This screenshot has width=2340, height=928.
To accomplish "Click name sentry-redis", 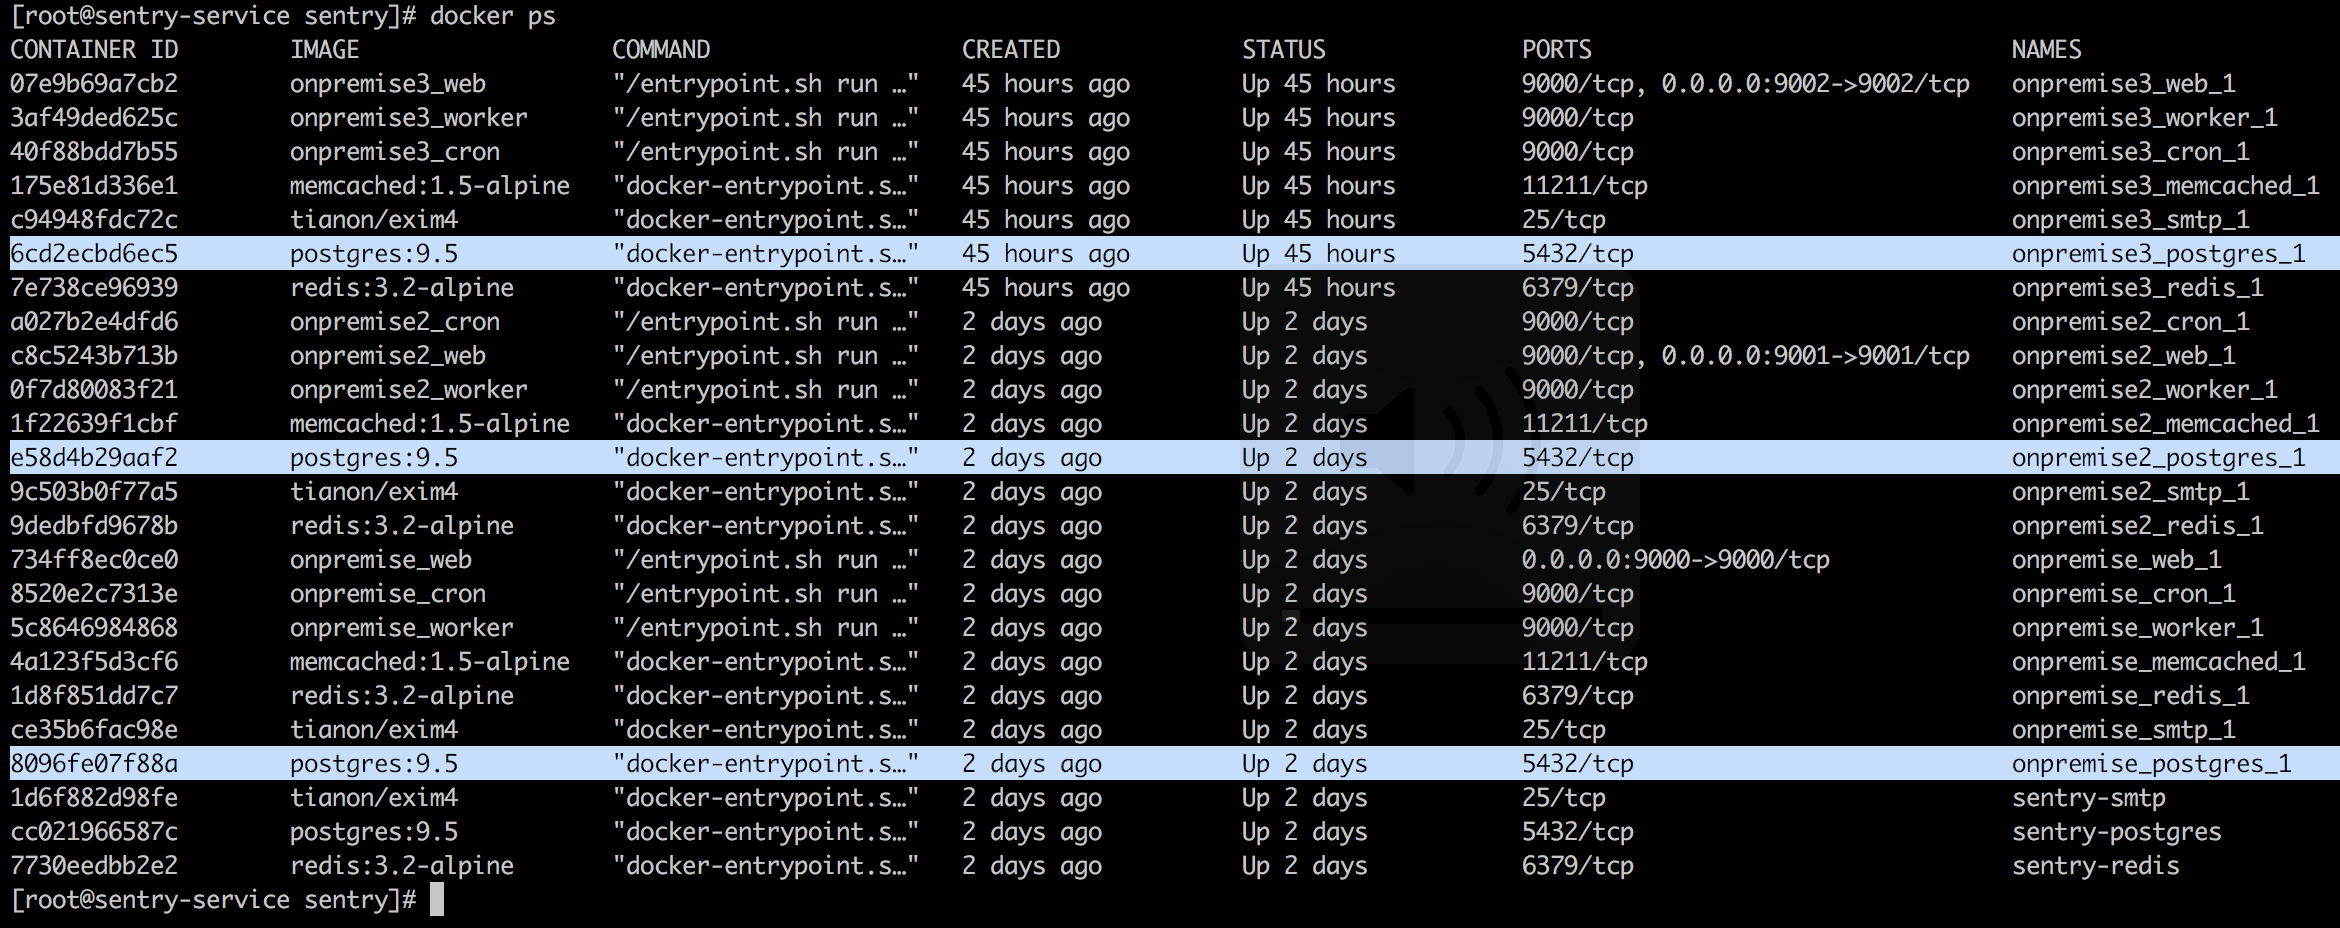I will pos(2096,866).
